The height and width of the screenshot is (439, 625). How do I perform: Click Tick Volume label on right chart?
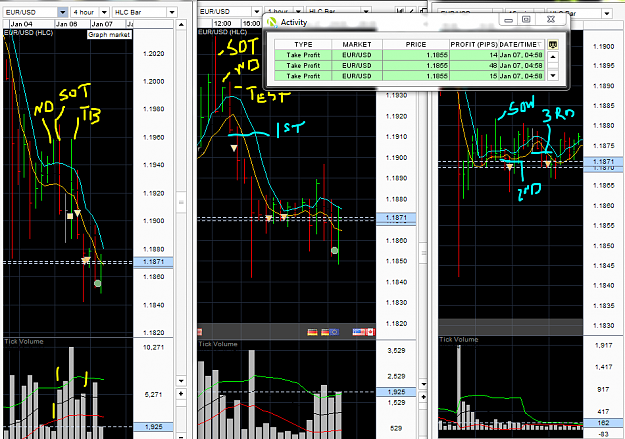point(459,340)
